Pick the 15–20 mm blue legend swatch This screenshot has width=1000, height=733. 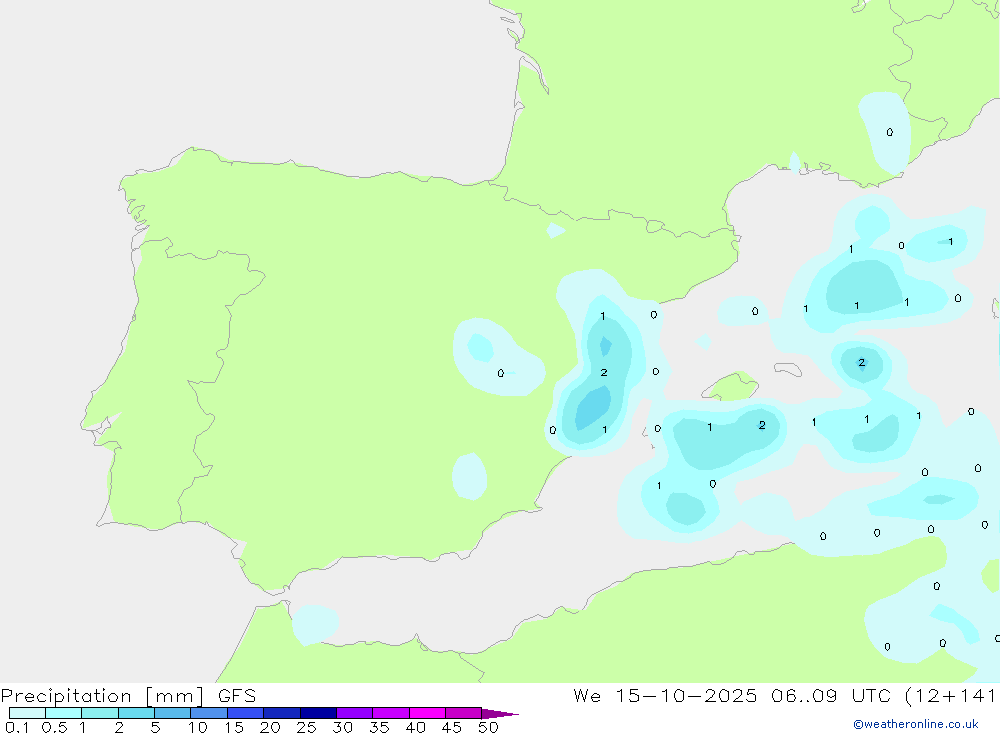pos(246,713)
